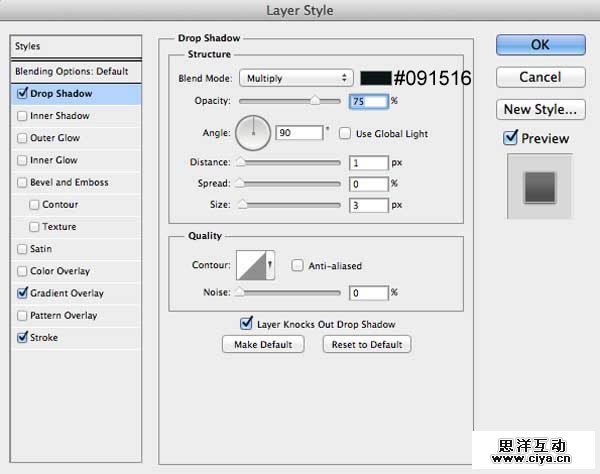The width and height of the screenshot is (600, 474).
Task: Open the Blend Mode Multiply dropdown
Action: 295,78
